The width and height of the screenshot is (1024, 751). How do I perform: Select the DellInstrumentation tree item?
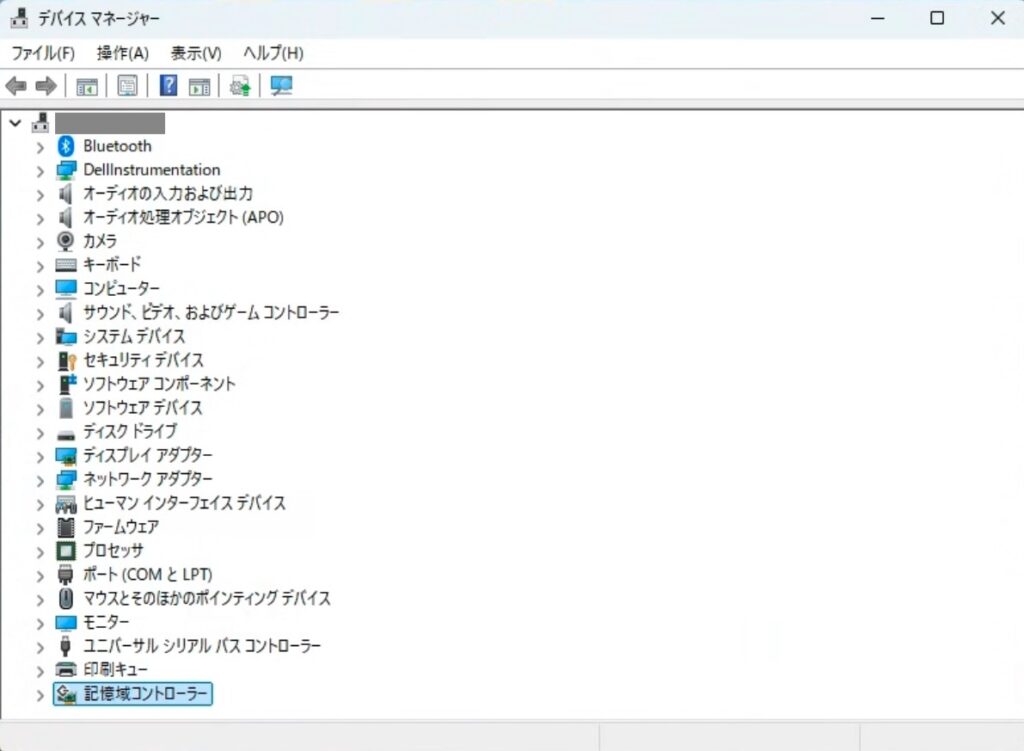coord(151,170)
